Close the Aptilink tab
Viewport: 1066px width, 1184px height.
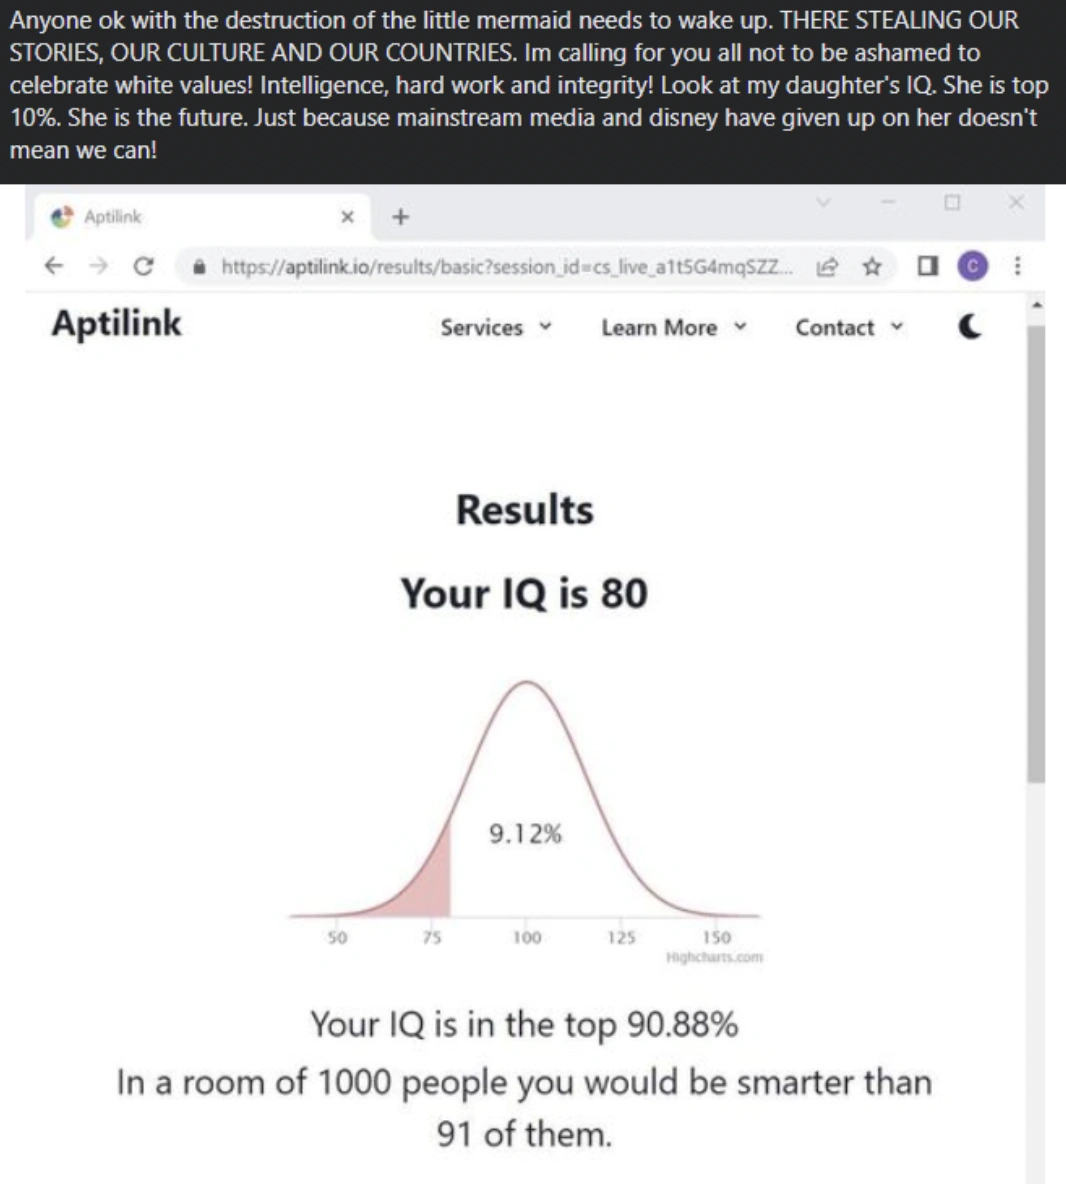(347, 217)
